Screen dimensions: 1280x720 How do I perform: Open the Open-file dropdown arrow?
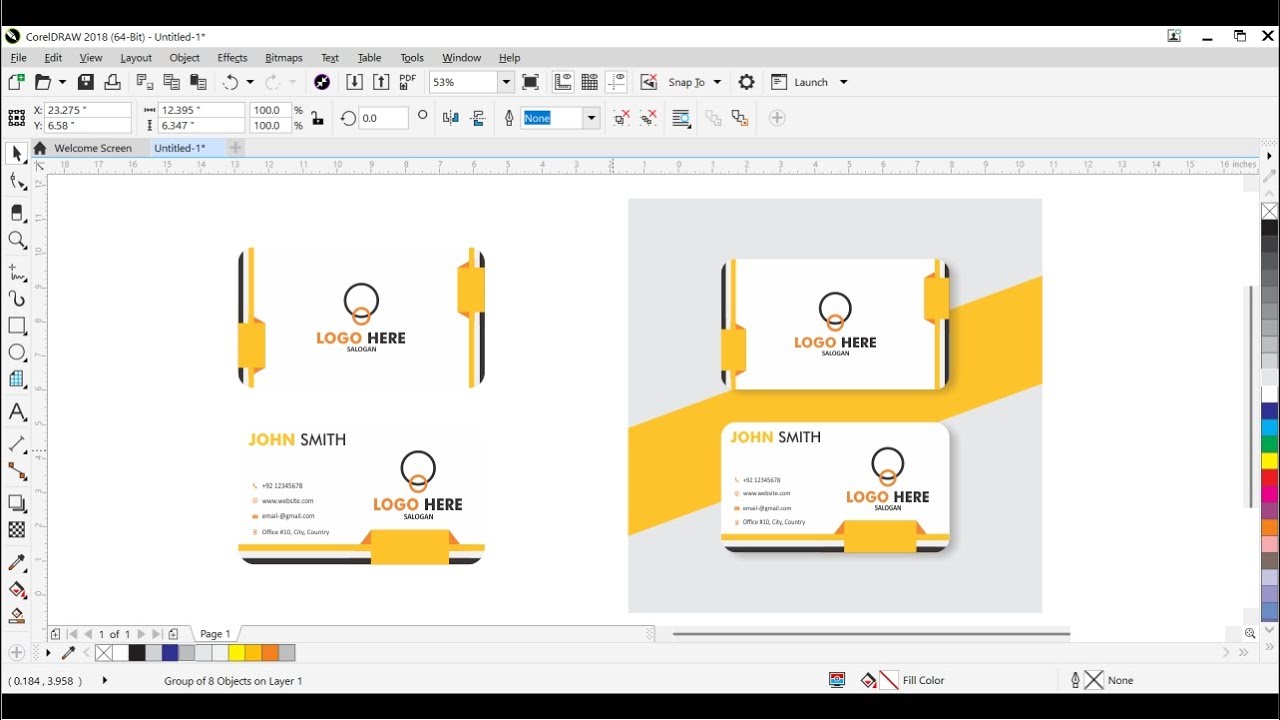point(62,82)
